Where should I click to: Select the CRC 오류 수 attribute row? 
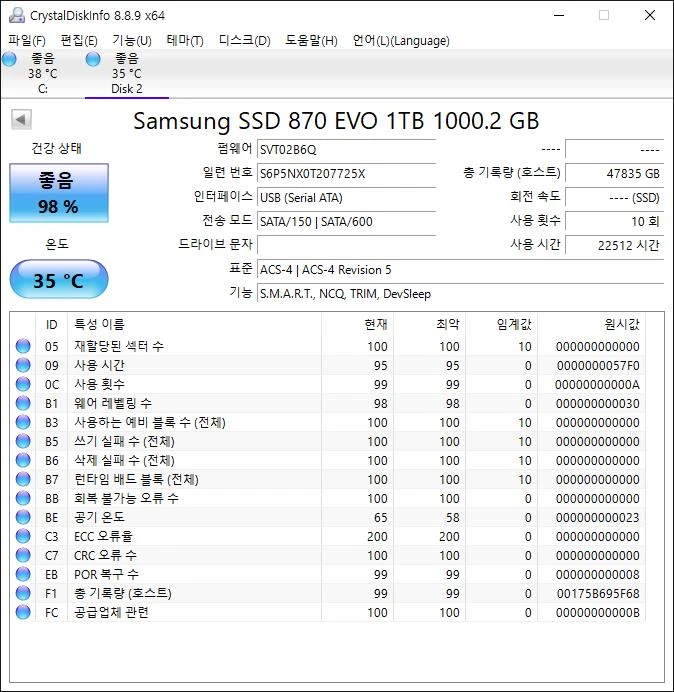[328, 555]
